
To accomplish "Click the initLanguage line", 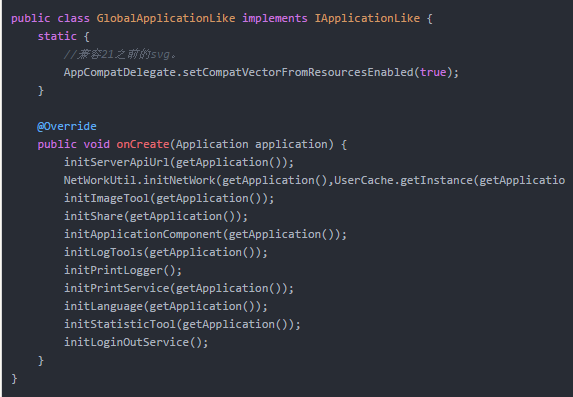I will pos(166,306).
